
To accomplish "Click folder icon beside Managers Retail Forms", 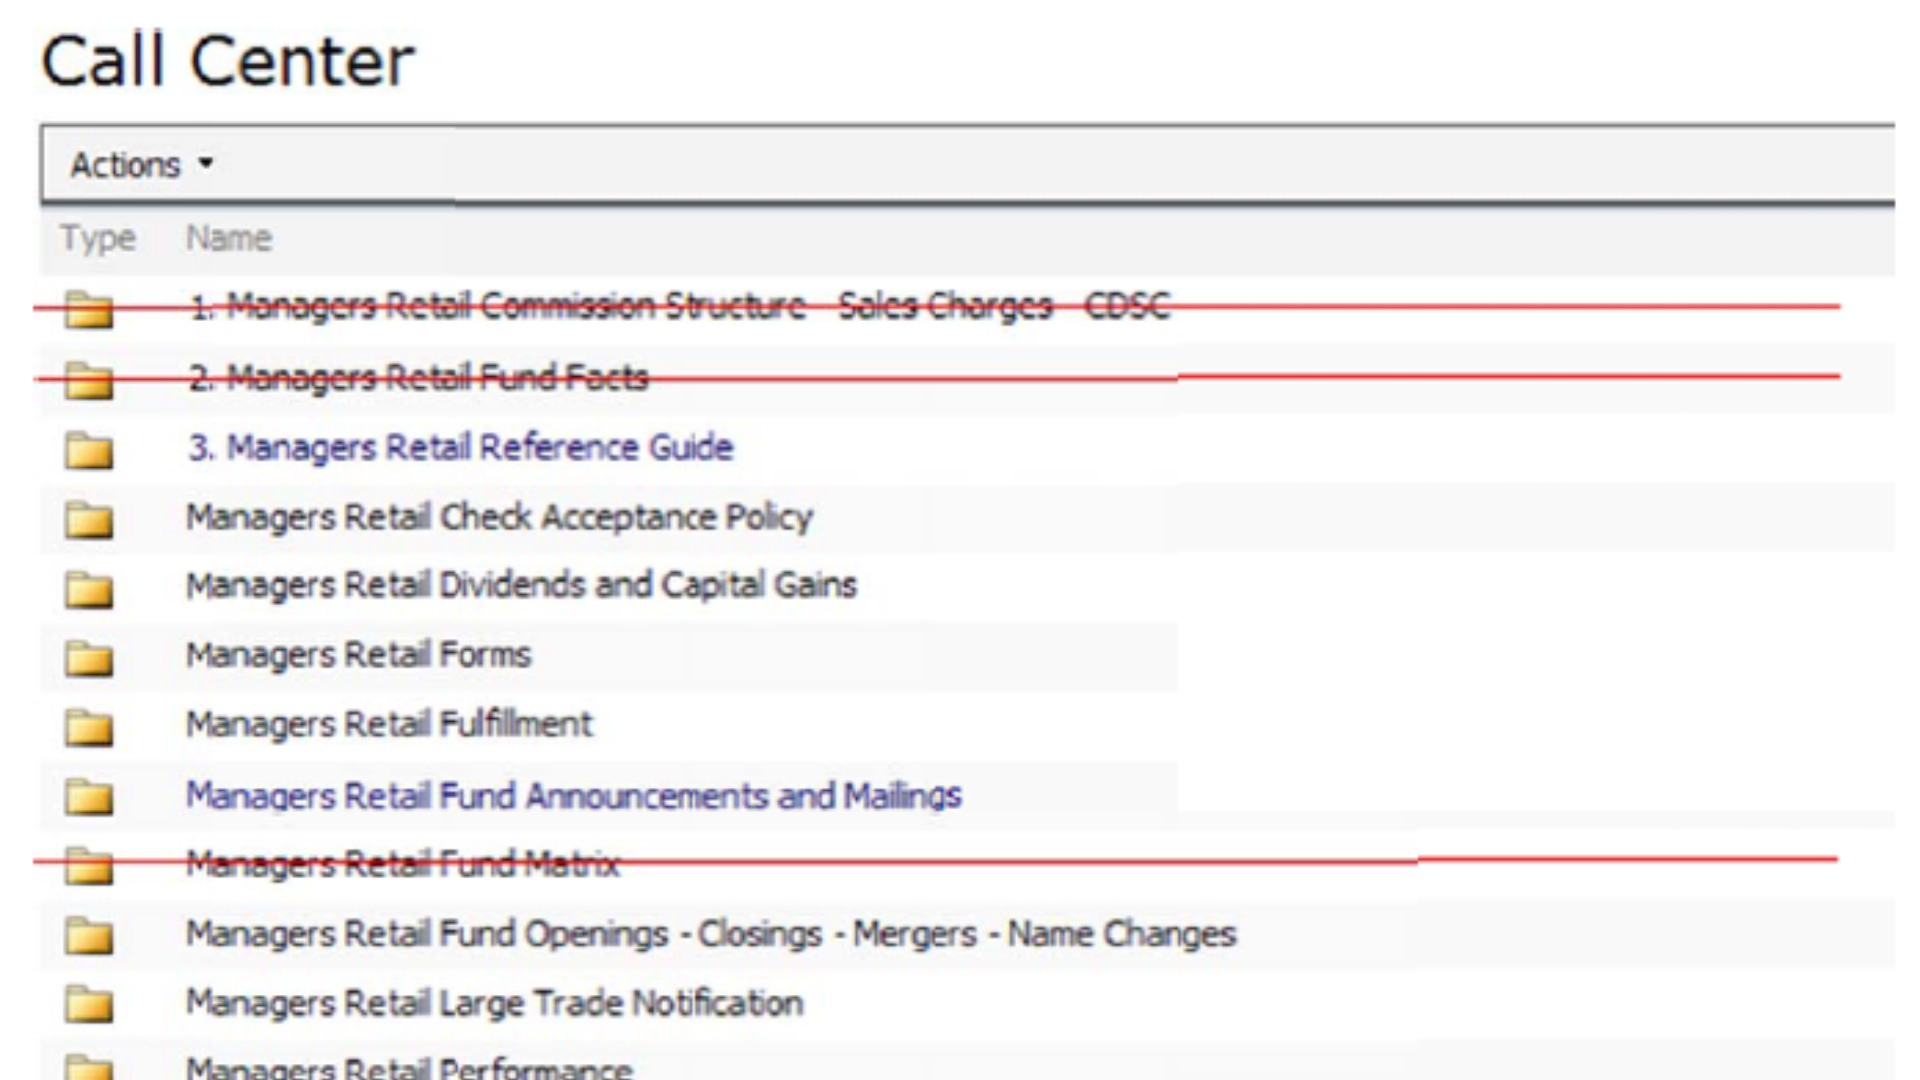I will 88,658.
